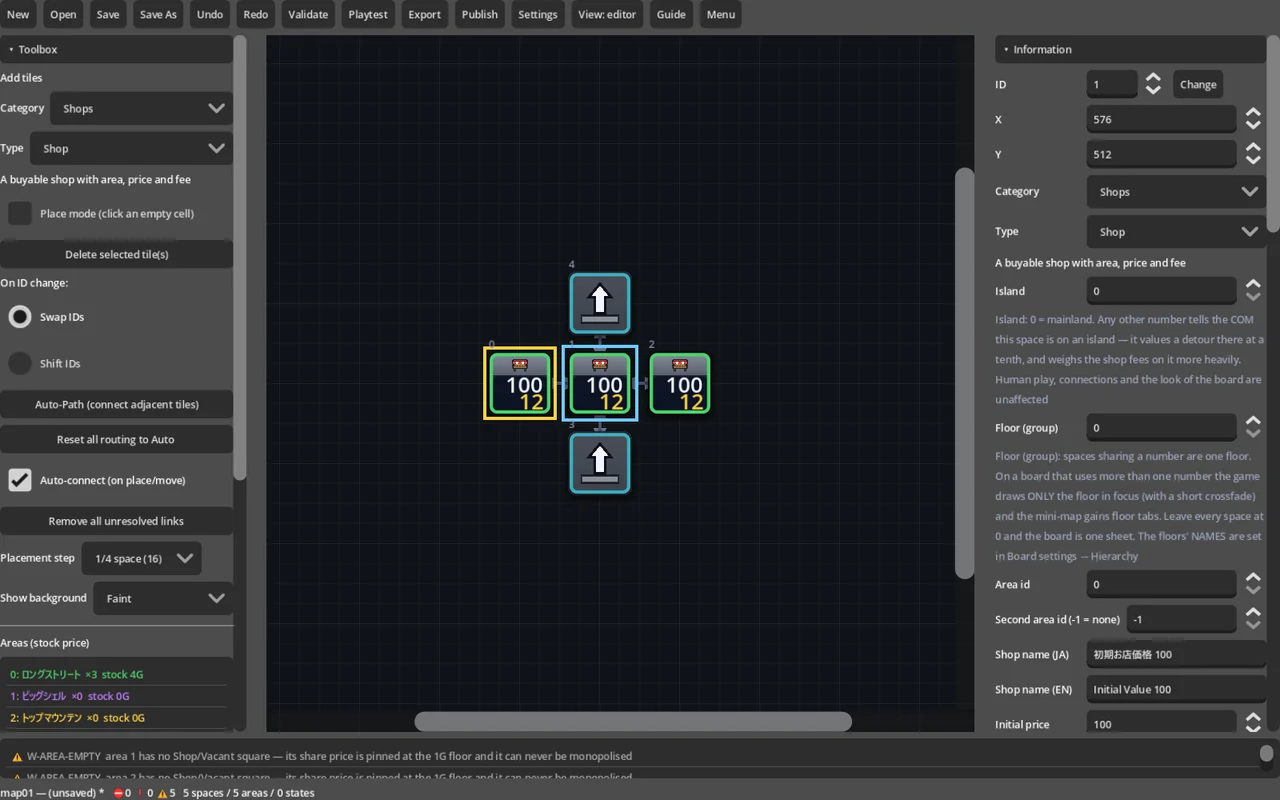The image size is (1280, 800).
Task: Click Auto-Path connect adjacent tiles button
Action: tap(116, 404)
